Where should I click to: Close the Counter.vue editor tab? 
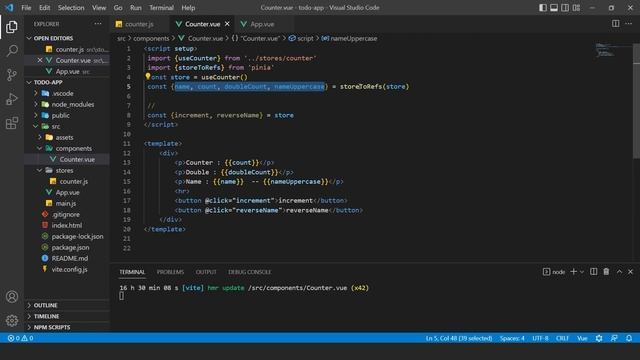tap(227, 24)
